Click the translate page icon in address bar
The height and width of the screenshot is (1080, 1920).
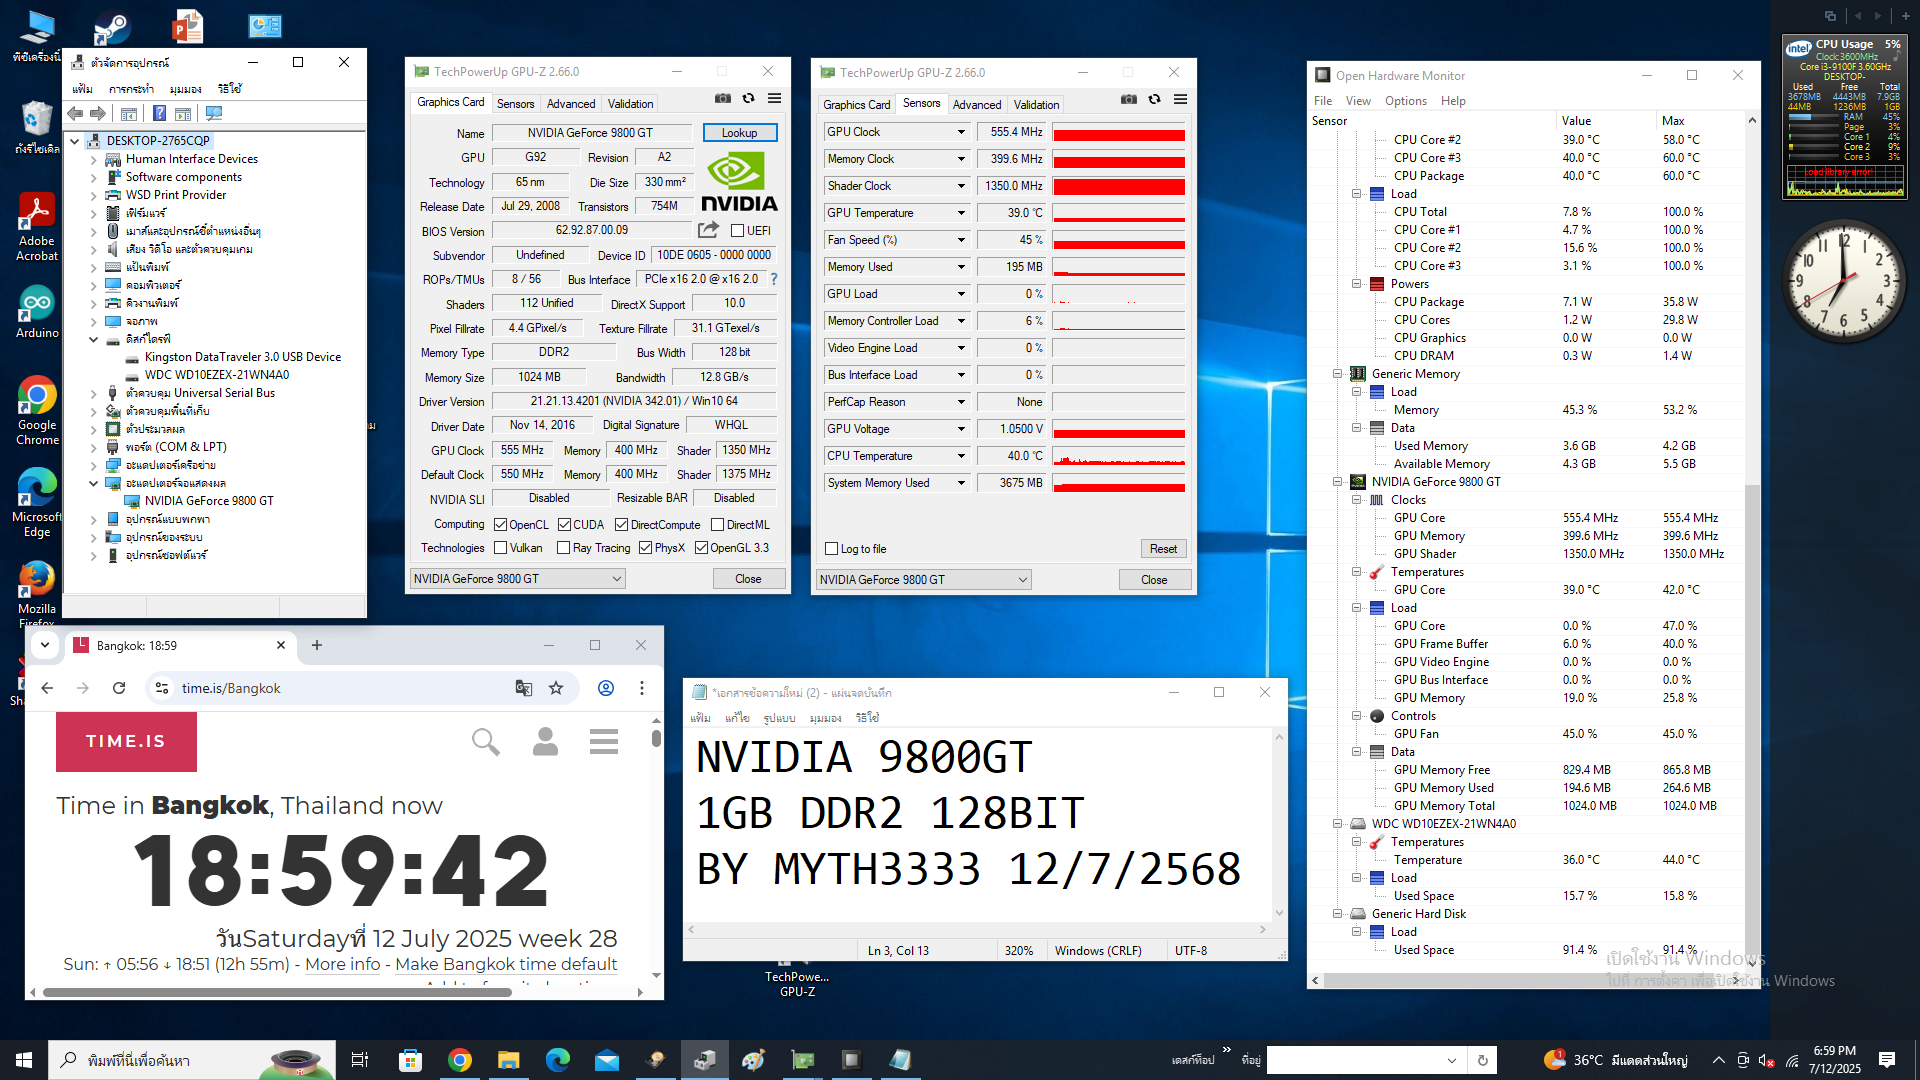(523, 688)
